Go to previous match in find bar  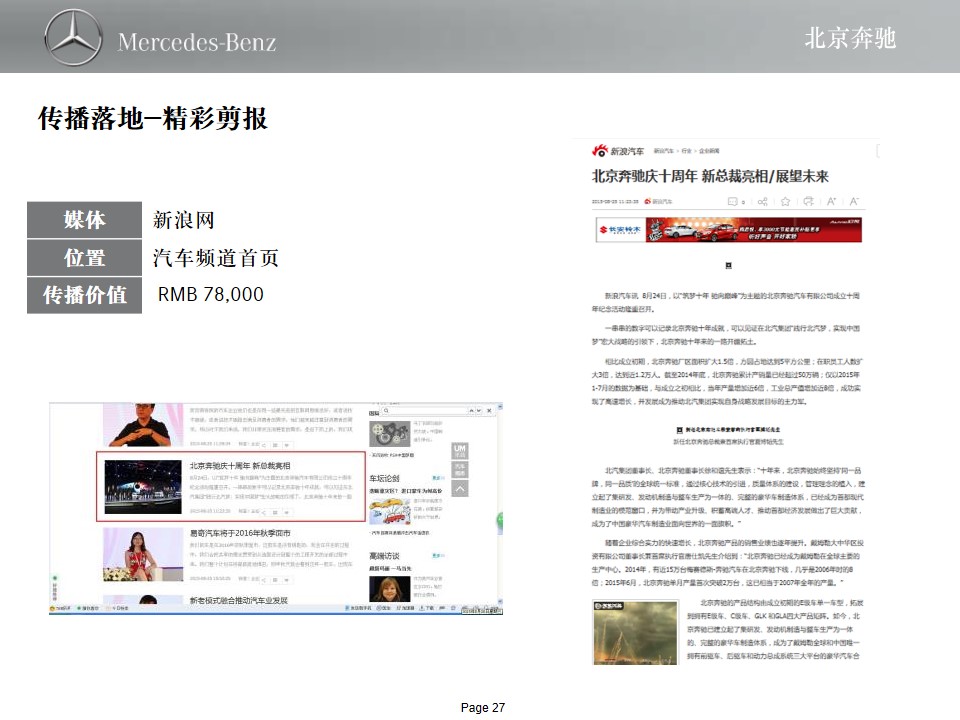(471, 411)
